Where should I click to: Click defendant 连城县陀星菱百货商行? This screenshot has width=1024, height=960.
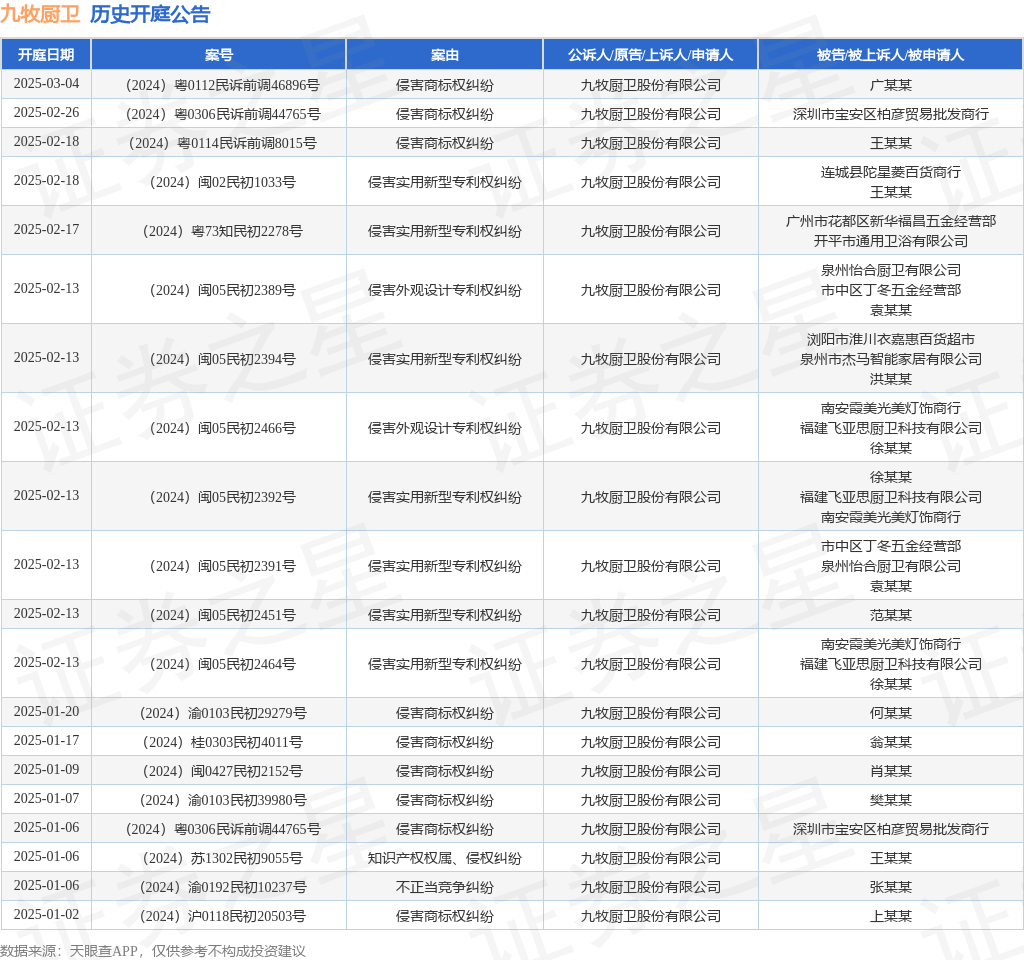coord(891,172)
